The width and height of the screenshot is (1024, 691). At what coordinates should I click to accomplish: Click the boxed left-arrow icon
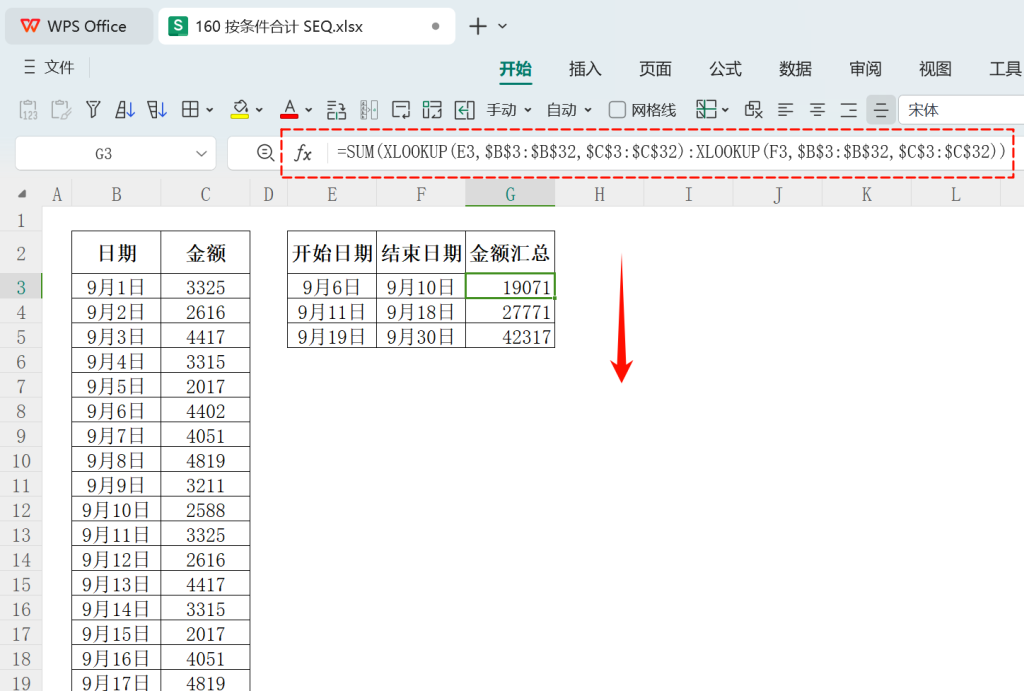click(464, 110)
